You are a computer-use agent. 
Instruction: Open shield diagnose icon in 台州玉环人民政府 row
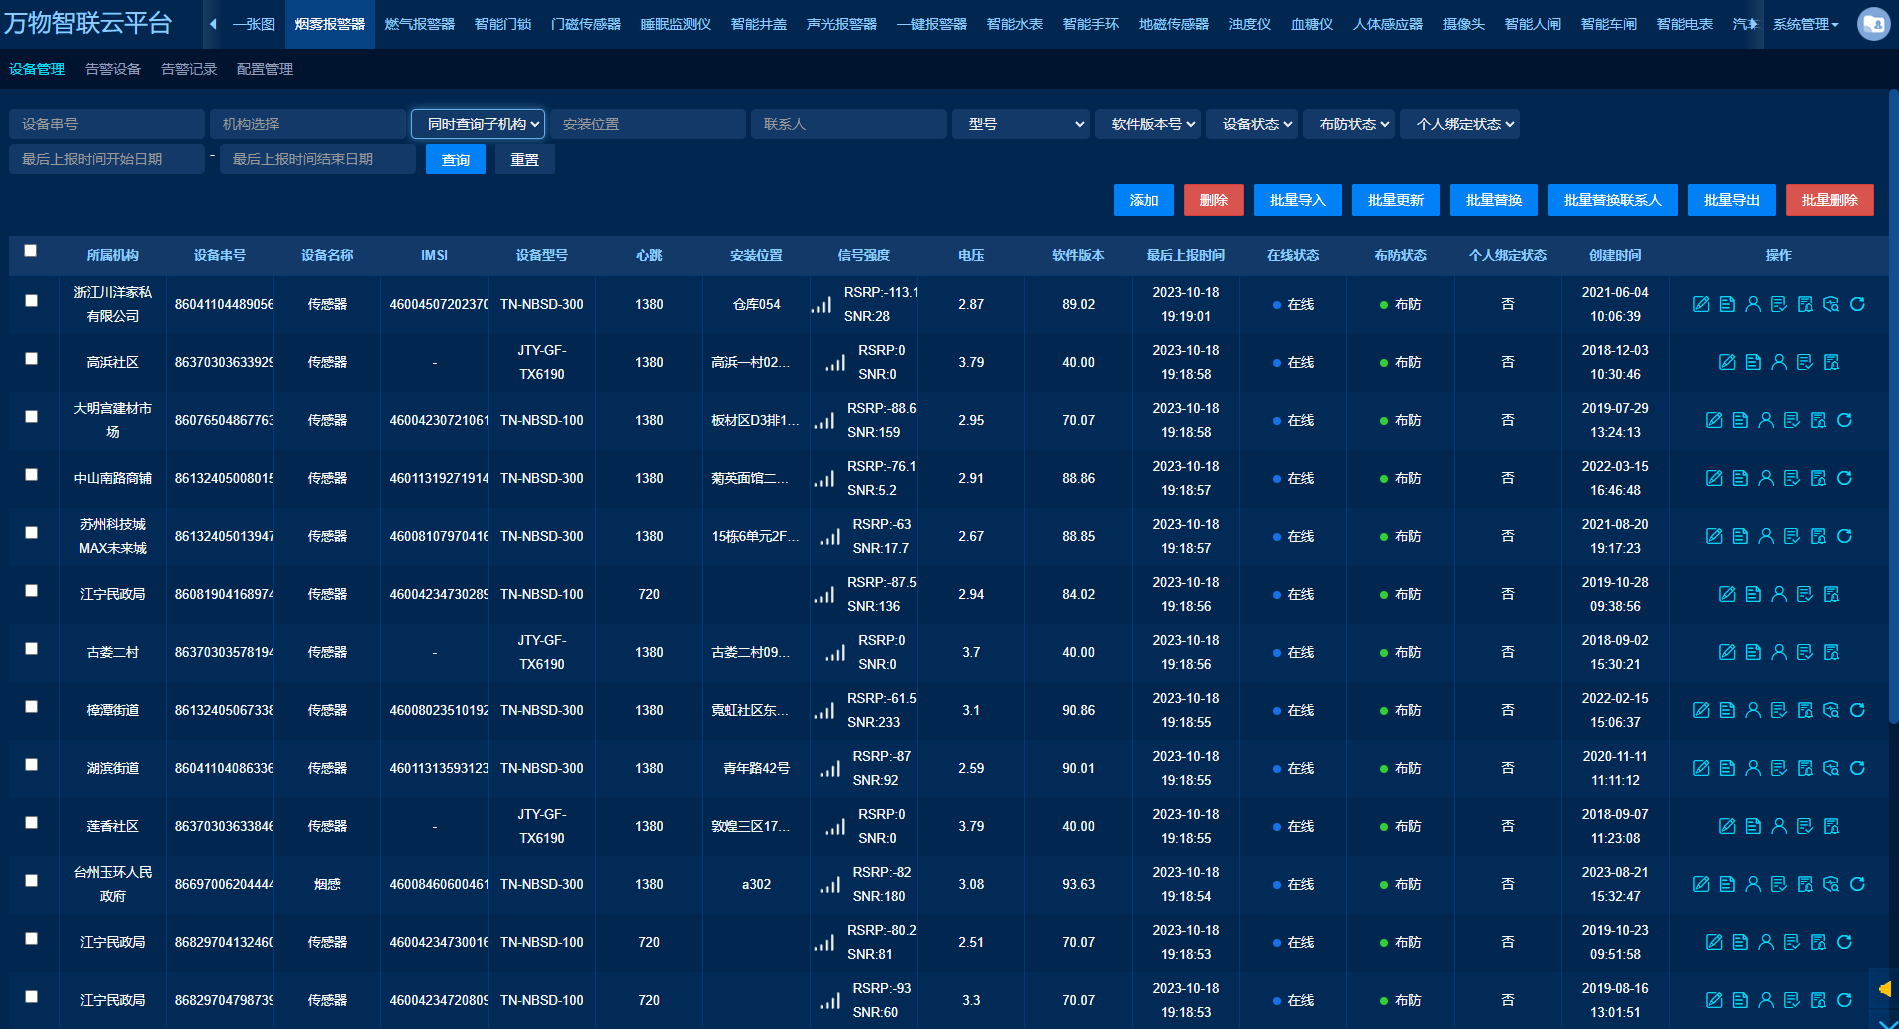pos(1831,884)
